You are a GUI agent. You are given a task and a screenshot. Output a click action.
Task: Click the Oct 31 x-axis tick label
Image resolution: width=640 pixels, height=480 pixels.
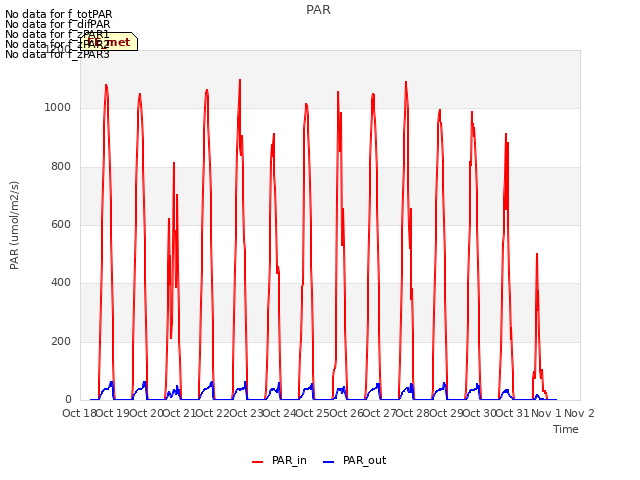click(x=513, y=413)
